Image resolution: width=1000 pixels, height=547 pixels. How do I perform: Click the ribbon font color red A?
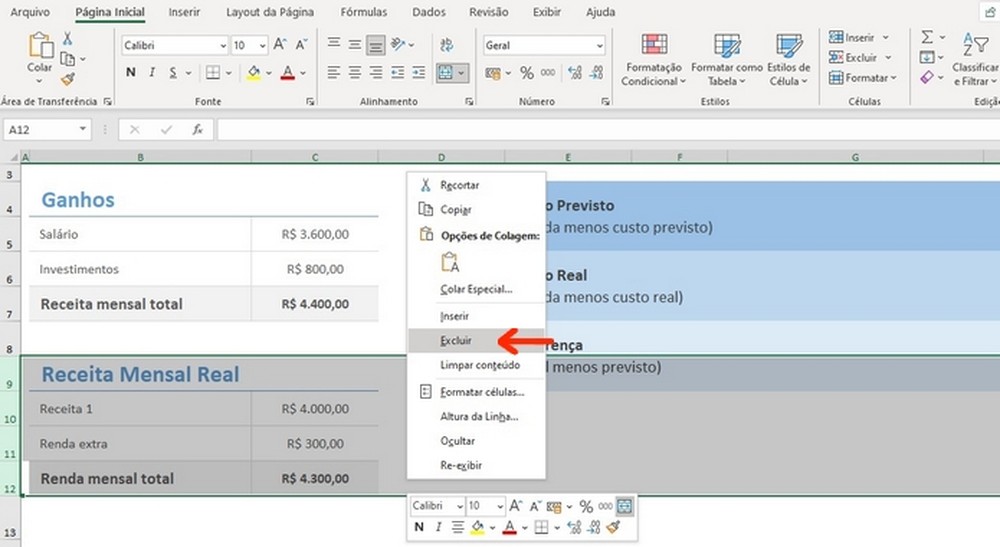[288, 73]
